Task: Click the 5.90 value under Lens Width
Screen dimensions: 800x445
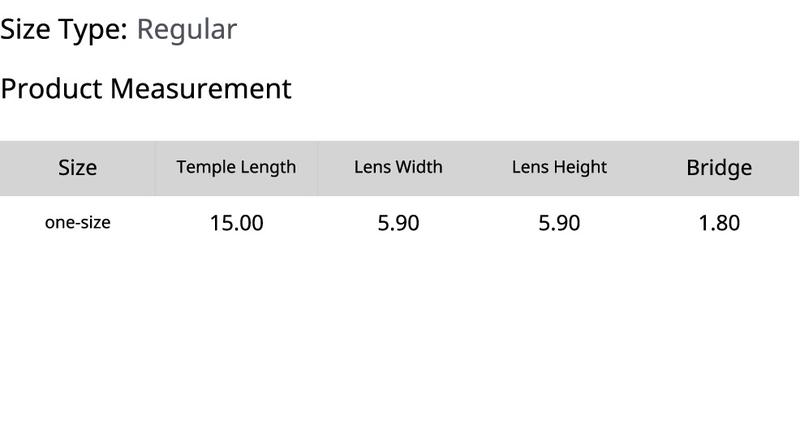Action: pos(398,223)
